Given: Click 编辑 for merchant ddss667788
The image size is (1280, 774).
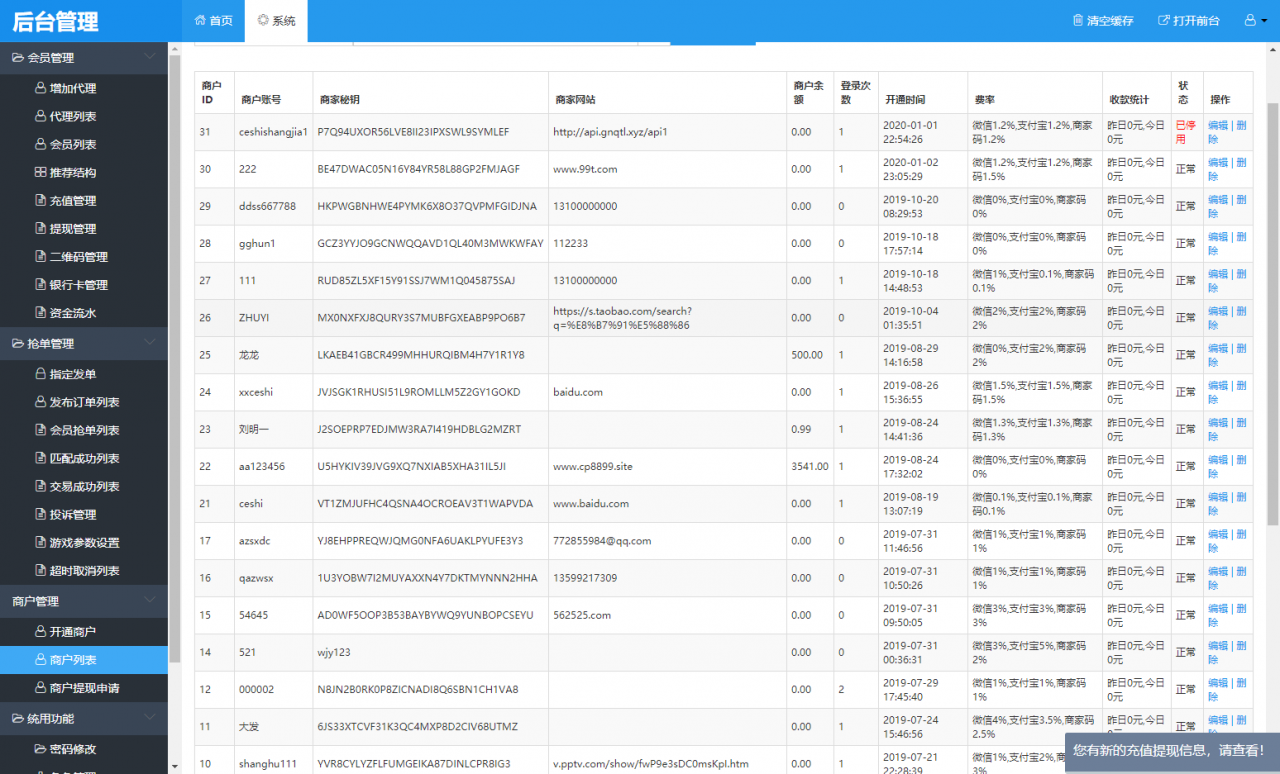Looking at the screenshot, I should [1218, 199].
